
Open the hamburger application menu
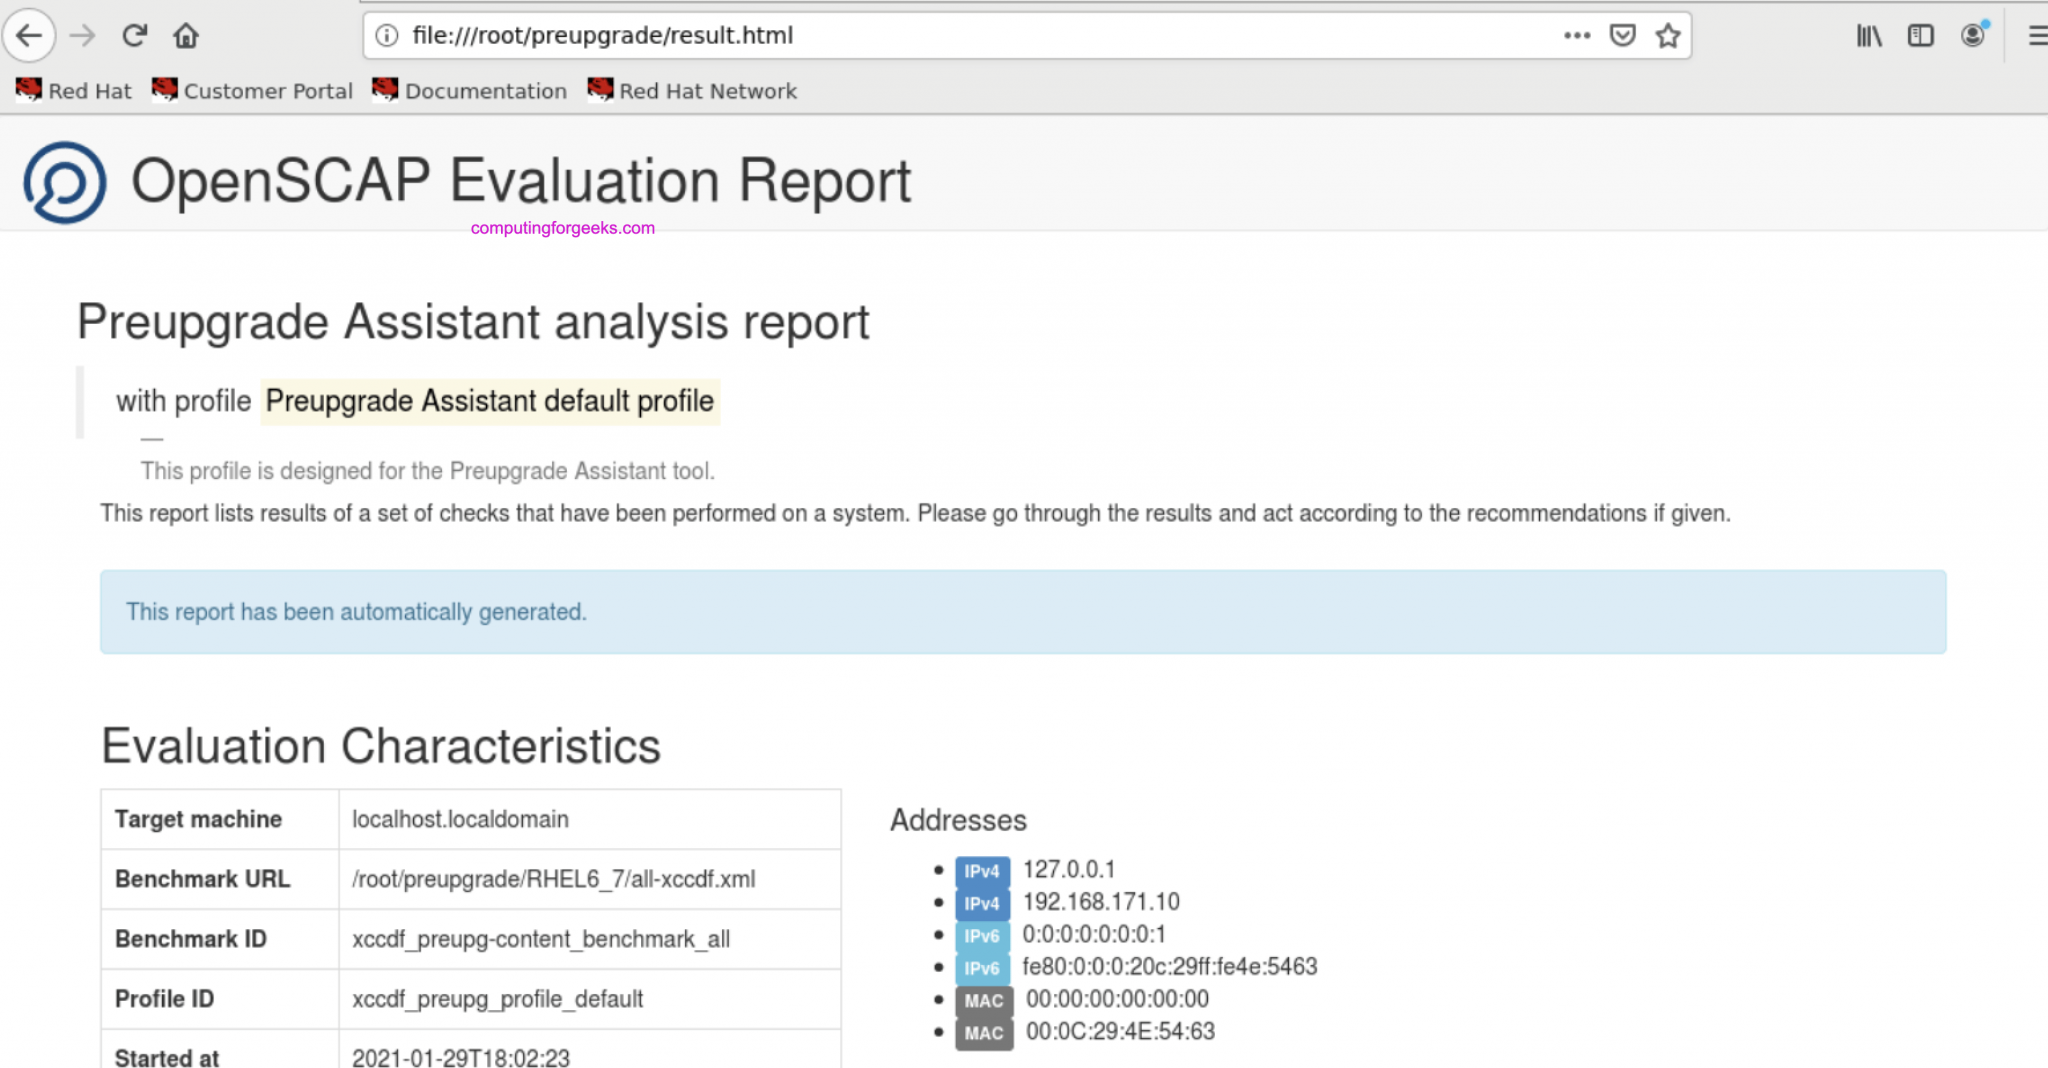coord(2036,36)
